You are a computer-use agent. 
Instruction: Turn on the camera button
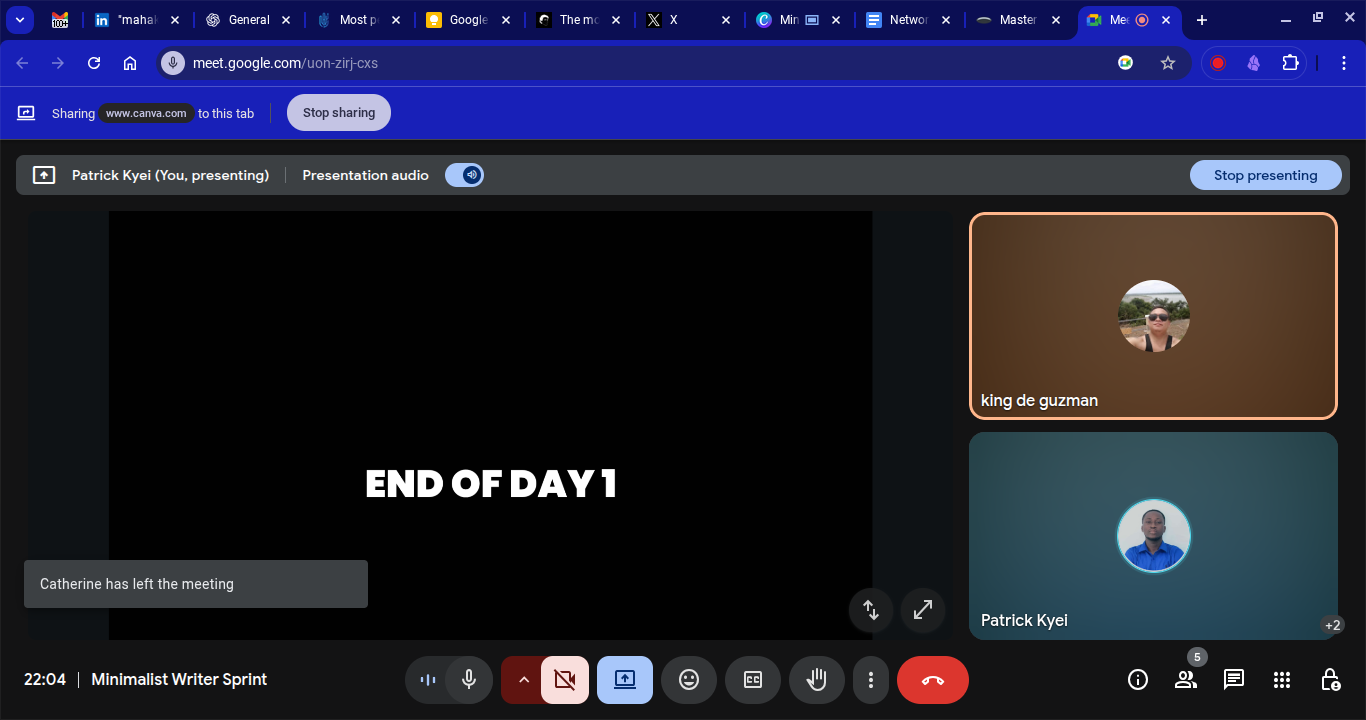pyautogui.click(x=565, y=680)
